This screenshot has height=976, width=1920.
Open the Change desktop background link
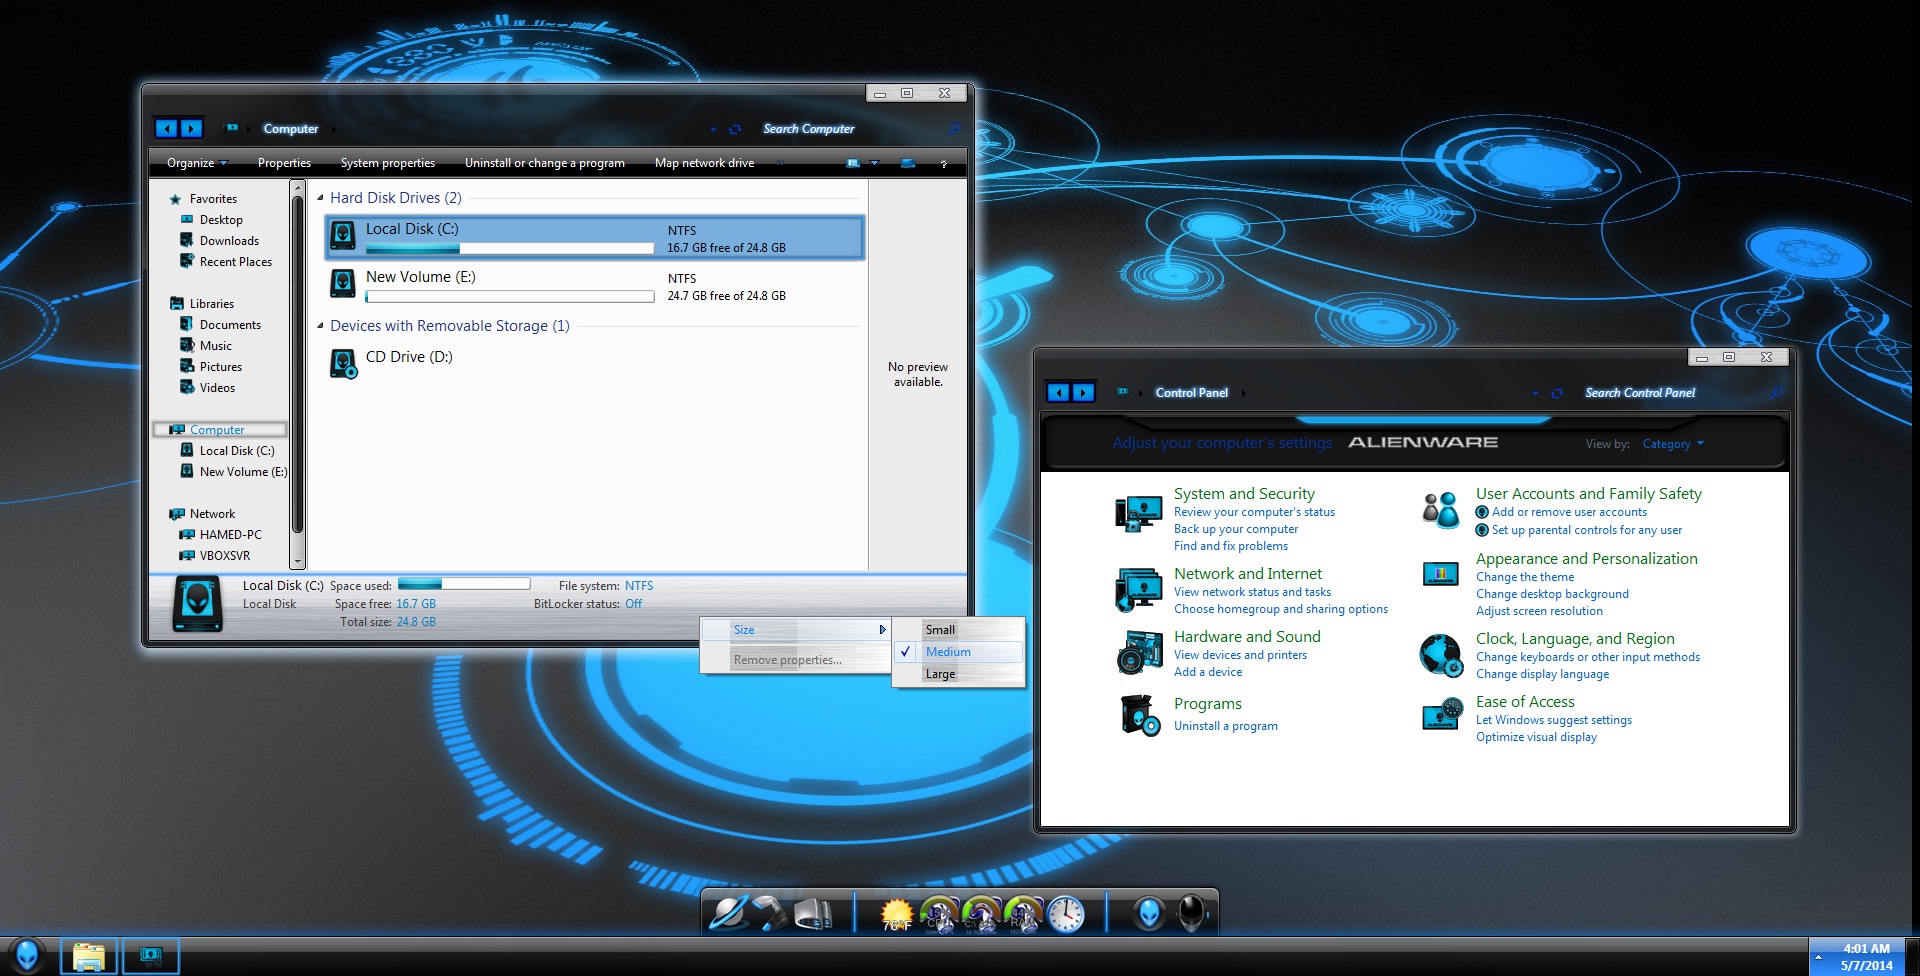coord(1552,594)
